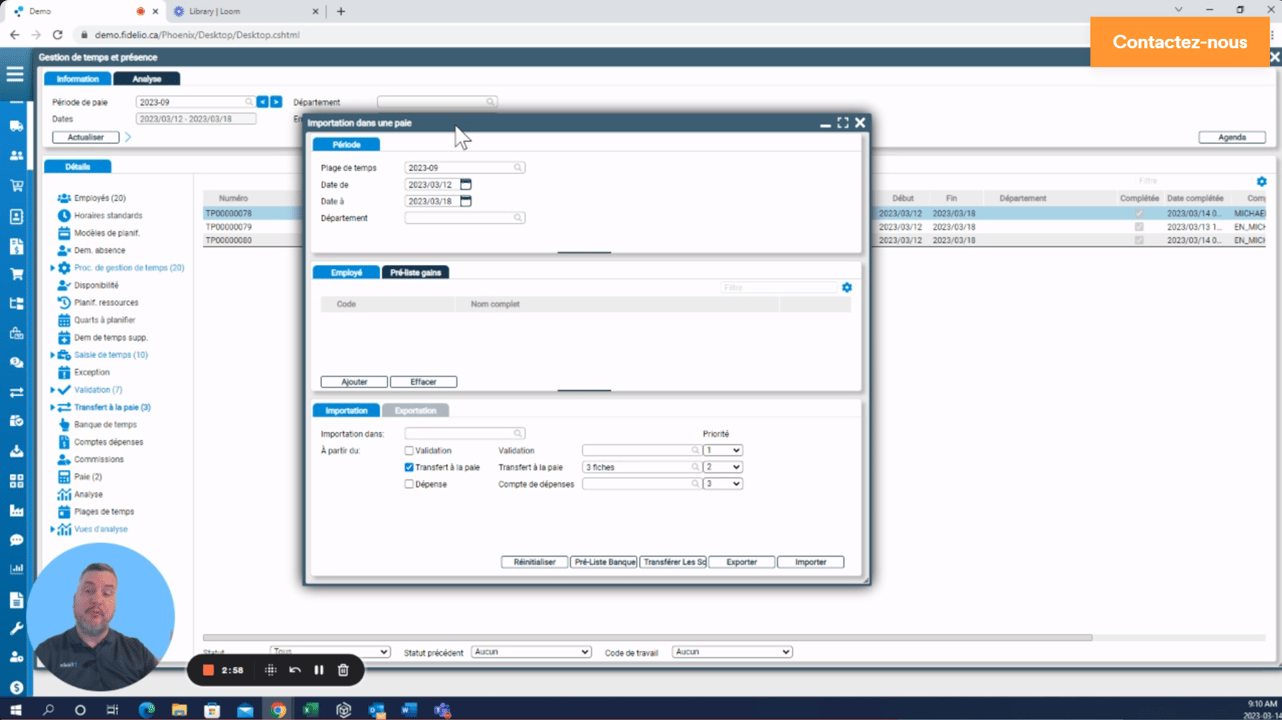This screenshot has width=1282, height=720.
Task: Click search icon in Importation dans field
Action: click(518, 434)
